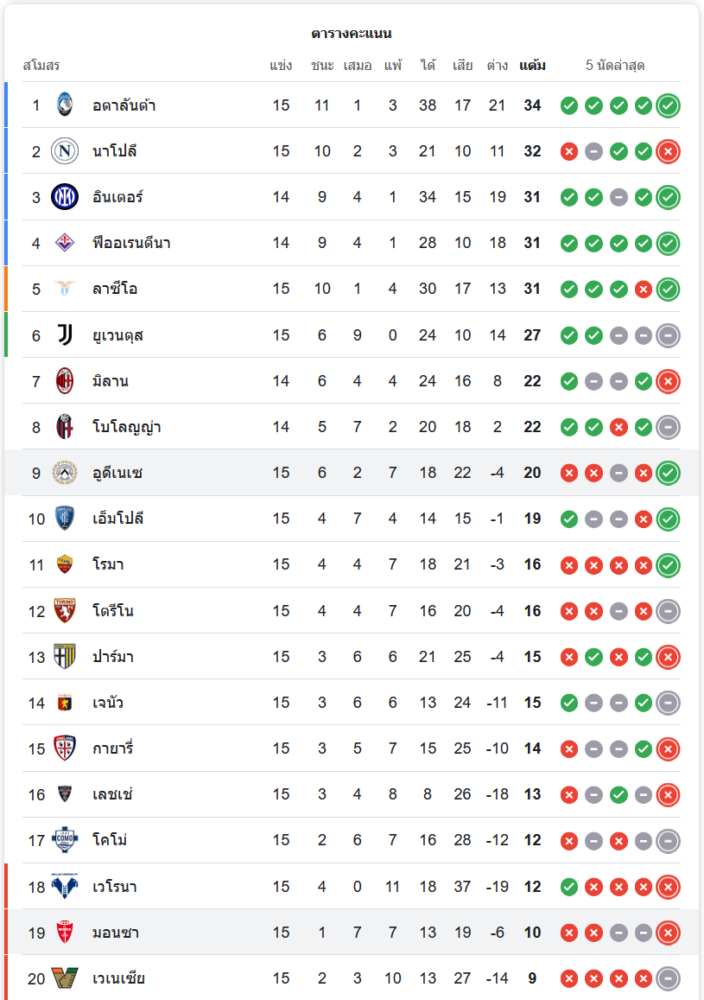Open the โบโลญญ่า team link

(x=127, y=427)
